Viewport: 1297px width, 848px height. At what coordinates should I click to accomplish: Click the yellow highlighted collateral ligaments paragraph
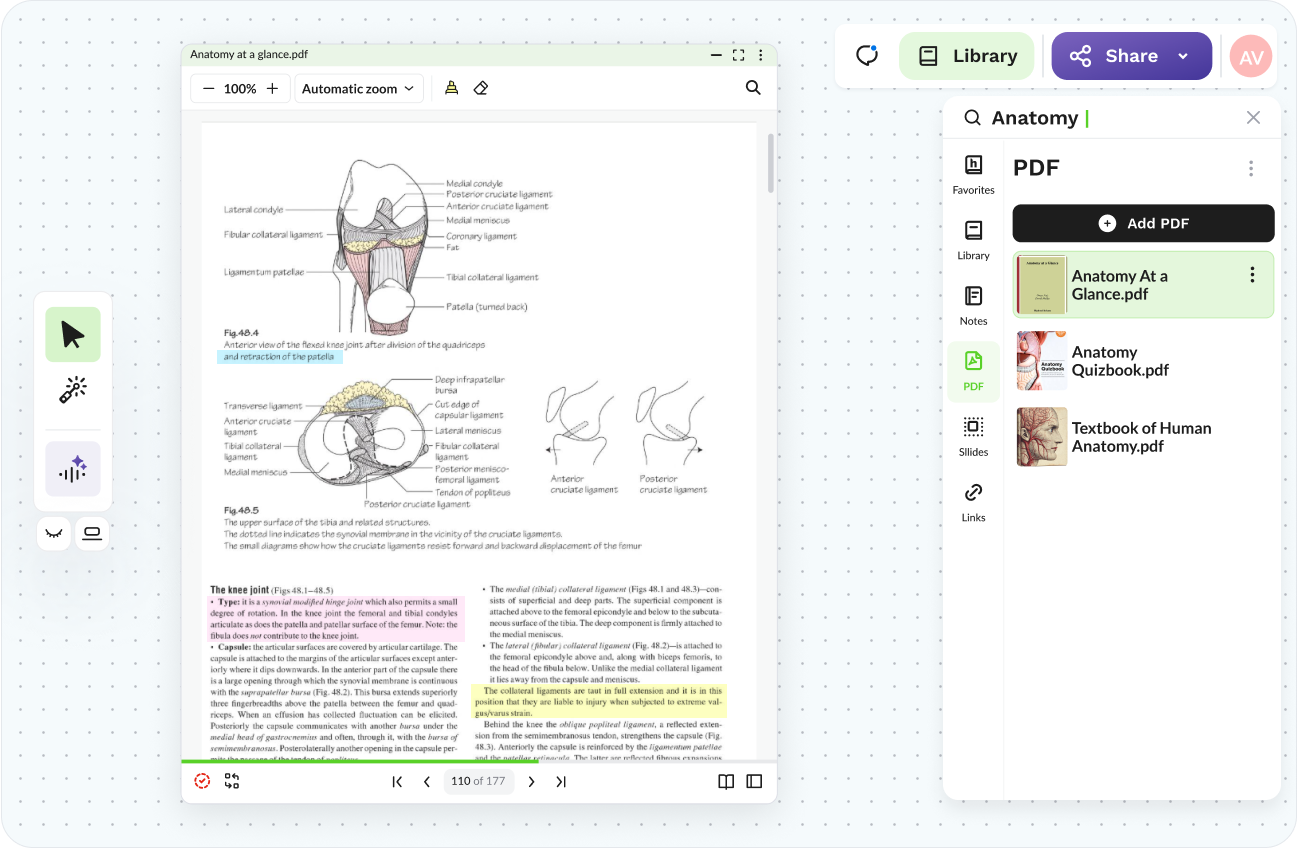[x=599, y=701]
